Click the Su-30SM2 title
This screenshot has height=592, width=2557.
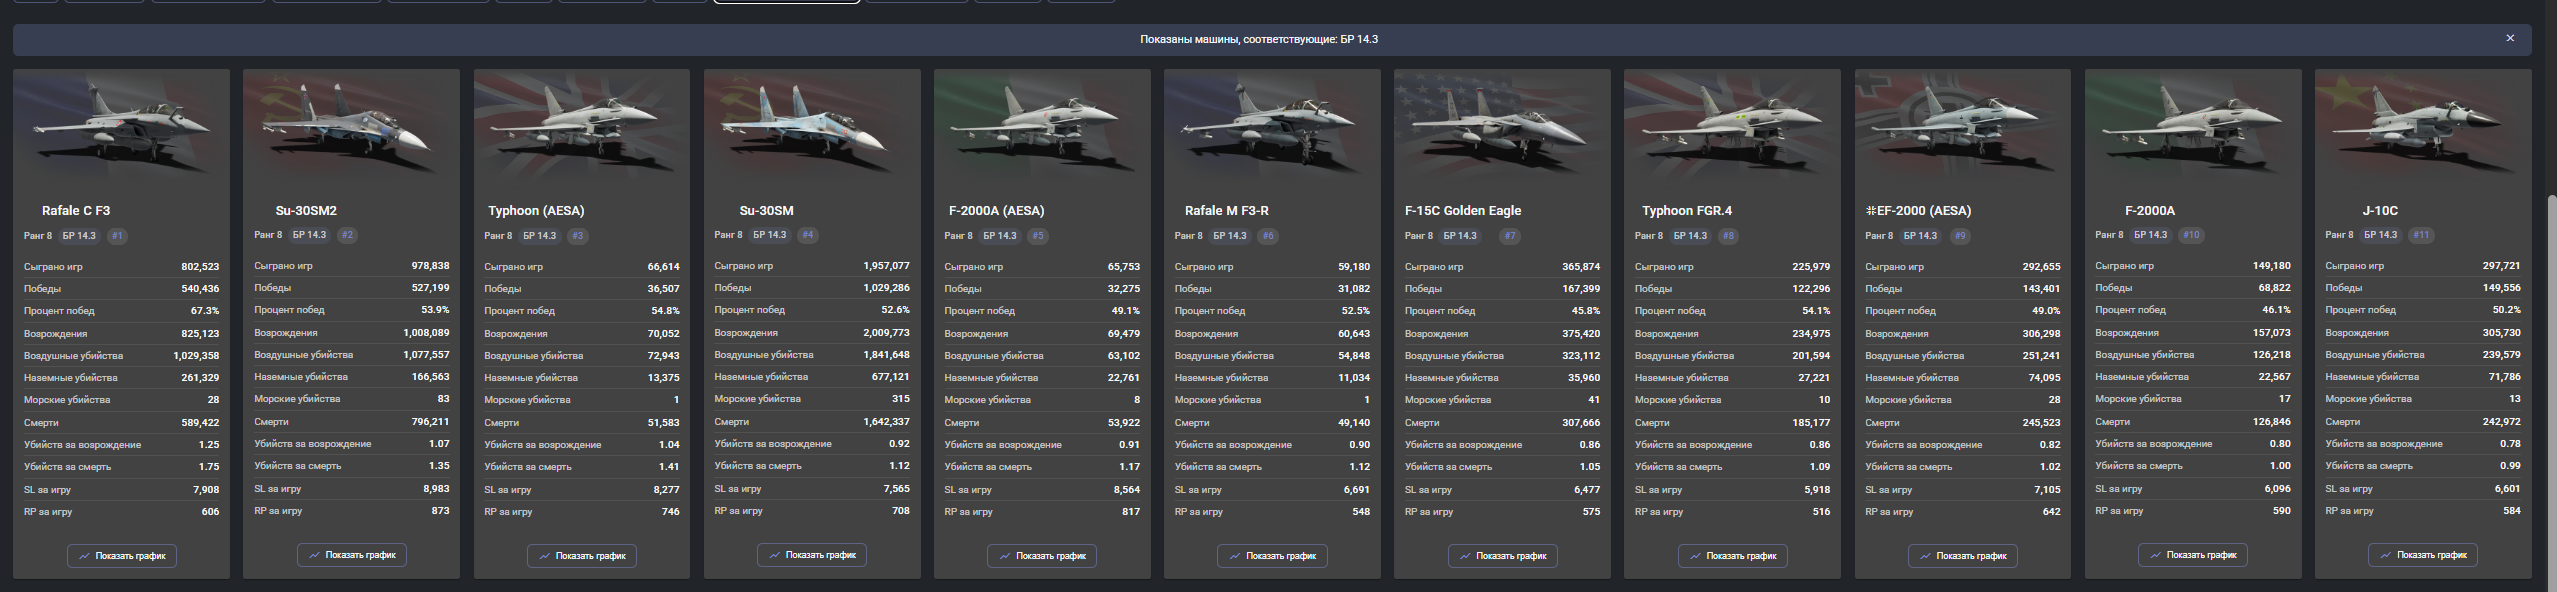[x=306, y=211]
